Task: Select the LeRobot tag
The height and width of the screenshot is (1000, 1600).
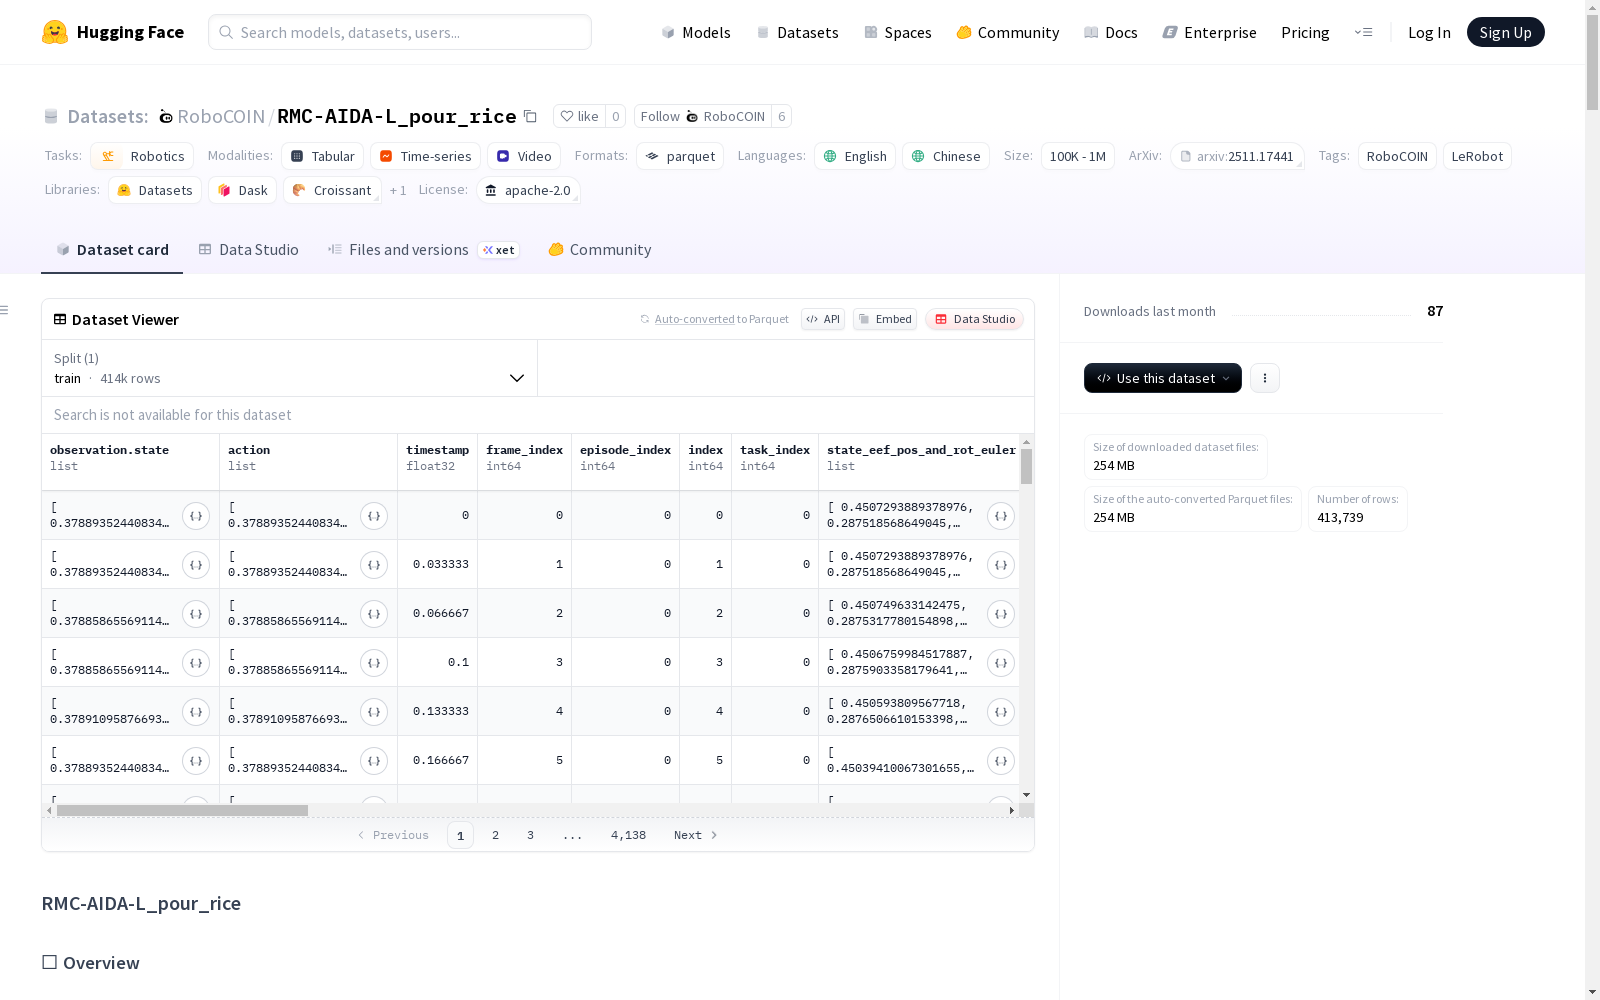Action: click(x=1477, y=156)
